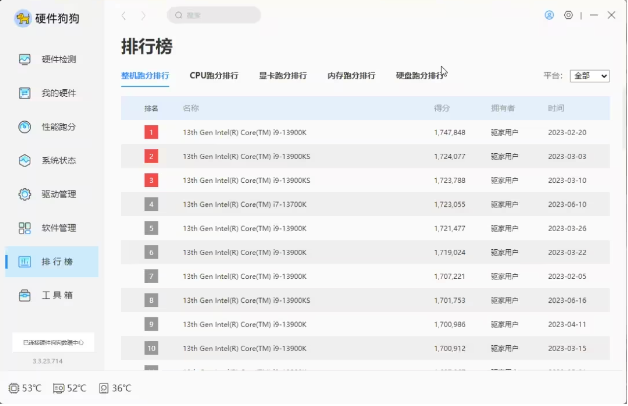Screen dimensions: 628x406
Task: Click the GPU temperature 52°C indicator
Action: pos(70,388)
